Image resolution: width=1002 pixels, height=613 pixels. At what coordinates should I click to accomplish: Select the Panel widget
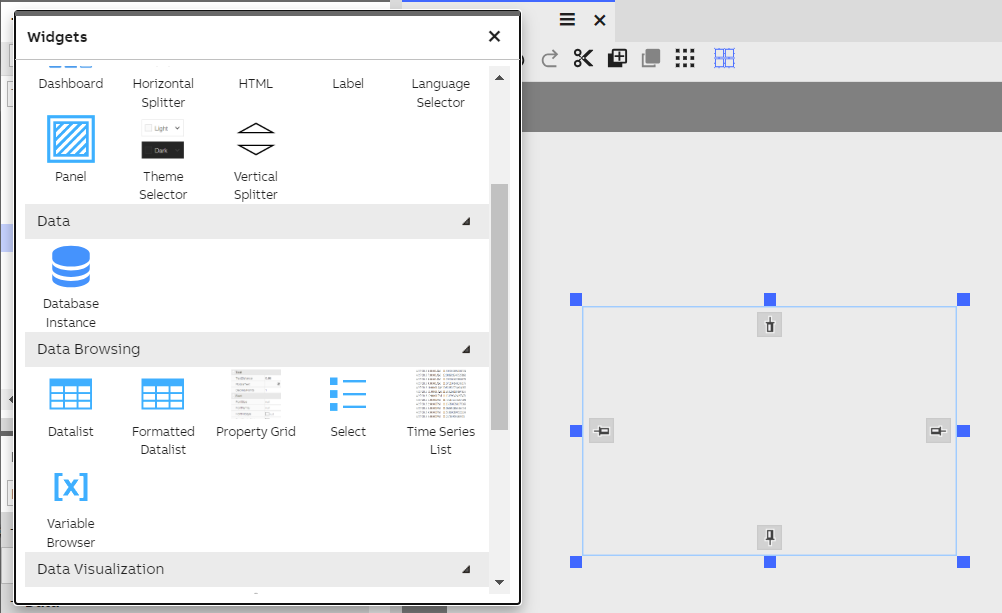tap(70, 139)
